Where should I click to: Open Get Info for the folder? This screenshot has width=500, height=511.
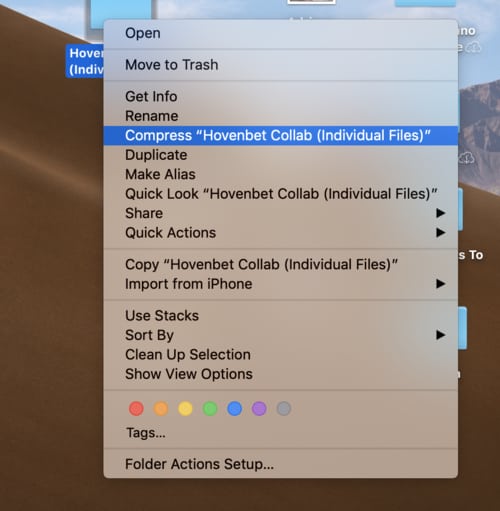click(x=280, y=97)
